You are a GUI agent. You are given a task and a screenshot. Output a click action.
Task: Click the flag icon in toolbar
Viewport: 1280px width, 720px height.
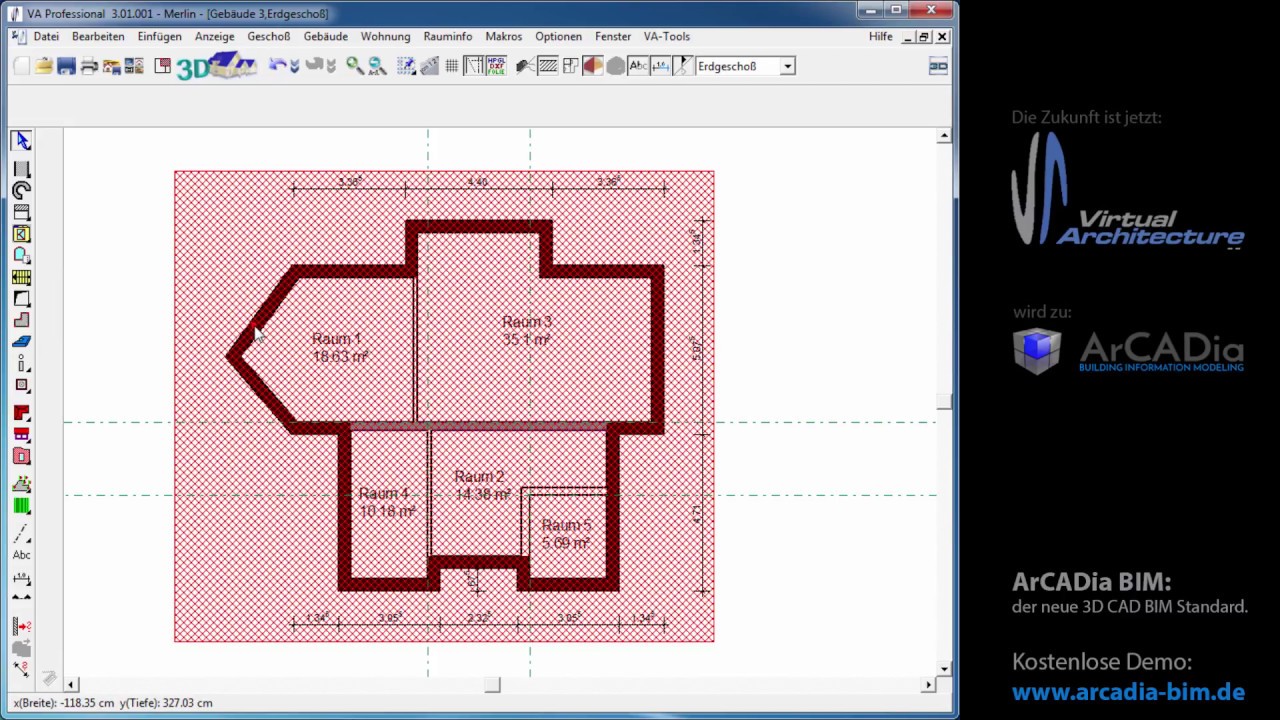pyautogui.click(x=683, y=66)
